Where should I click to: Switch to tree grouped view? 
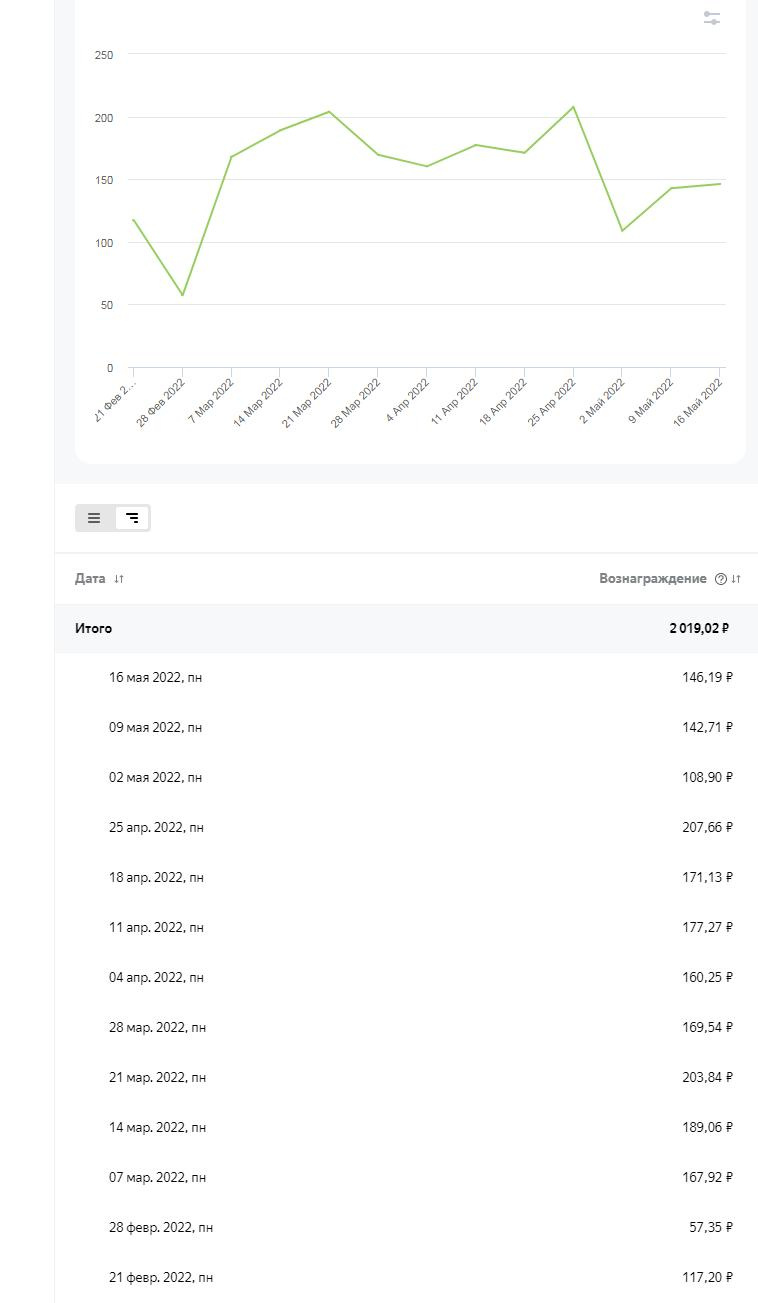132,518
